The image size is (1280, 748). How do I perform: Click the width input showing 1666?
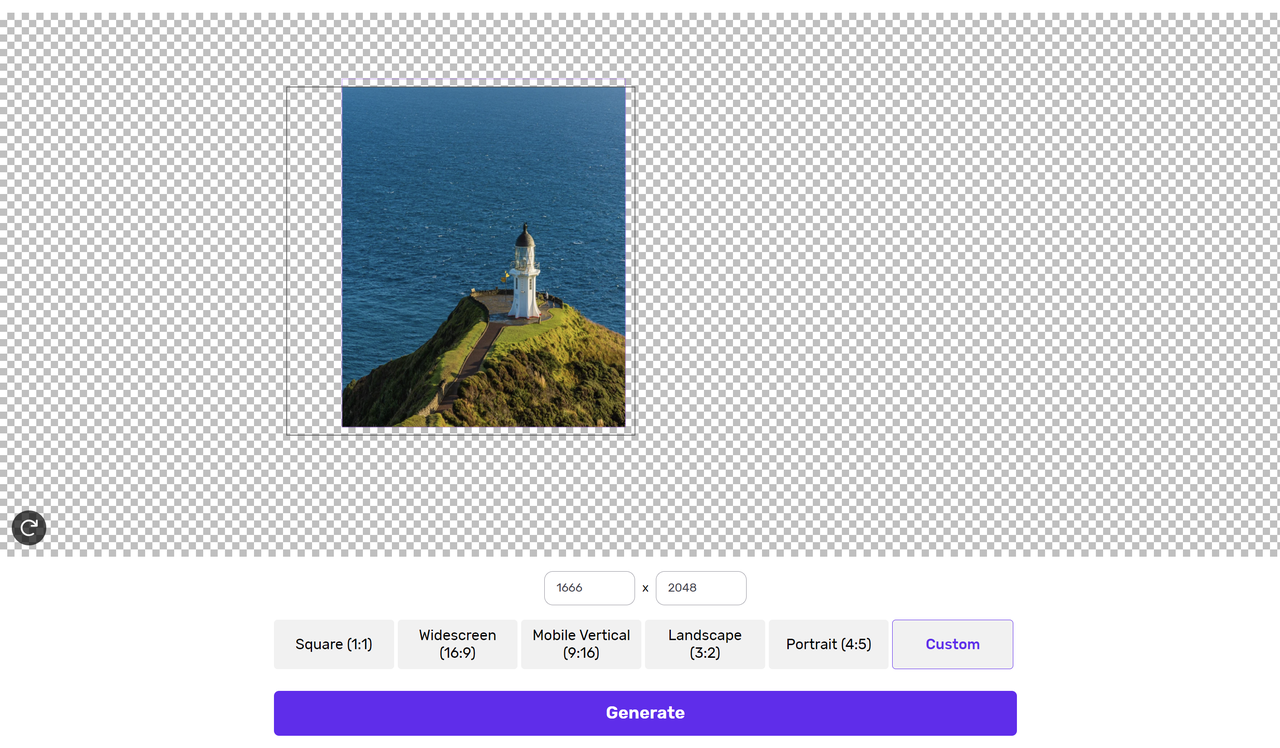click(x=589, y=588)
